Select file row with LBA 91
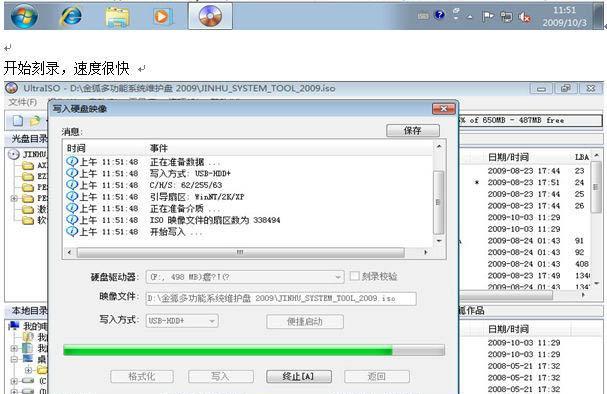 point(525,240)
